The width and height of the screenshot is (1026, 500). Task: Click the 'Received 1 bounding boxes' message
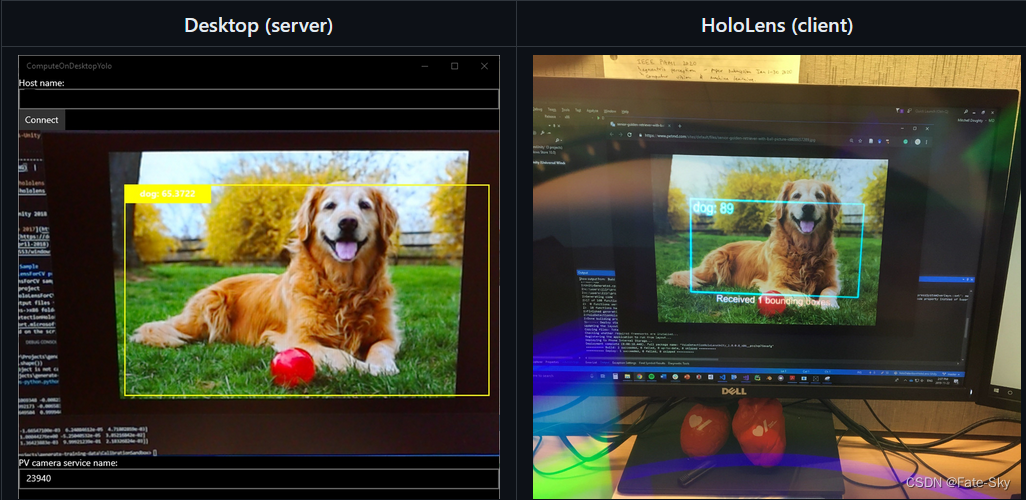point(775,300)
